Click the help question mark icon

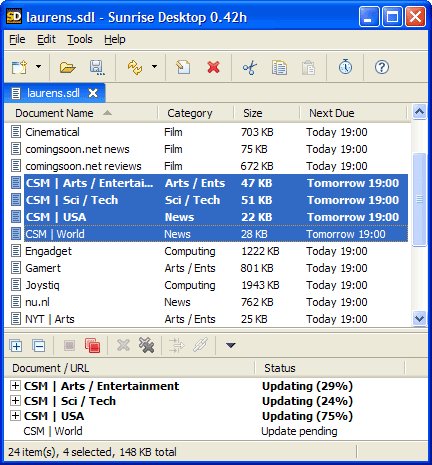click(x=382, y=67)
